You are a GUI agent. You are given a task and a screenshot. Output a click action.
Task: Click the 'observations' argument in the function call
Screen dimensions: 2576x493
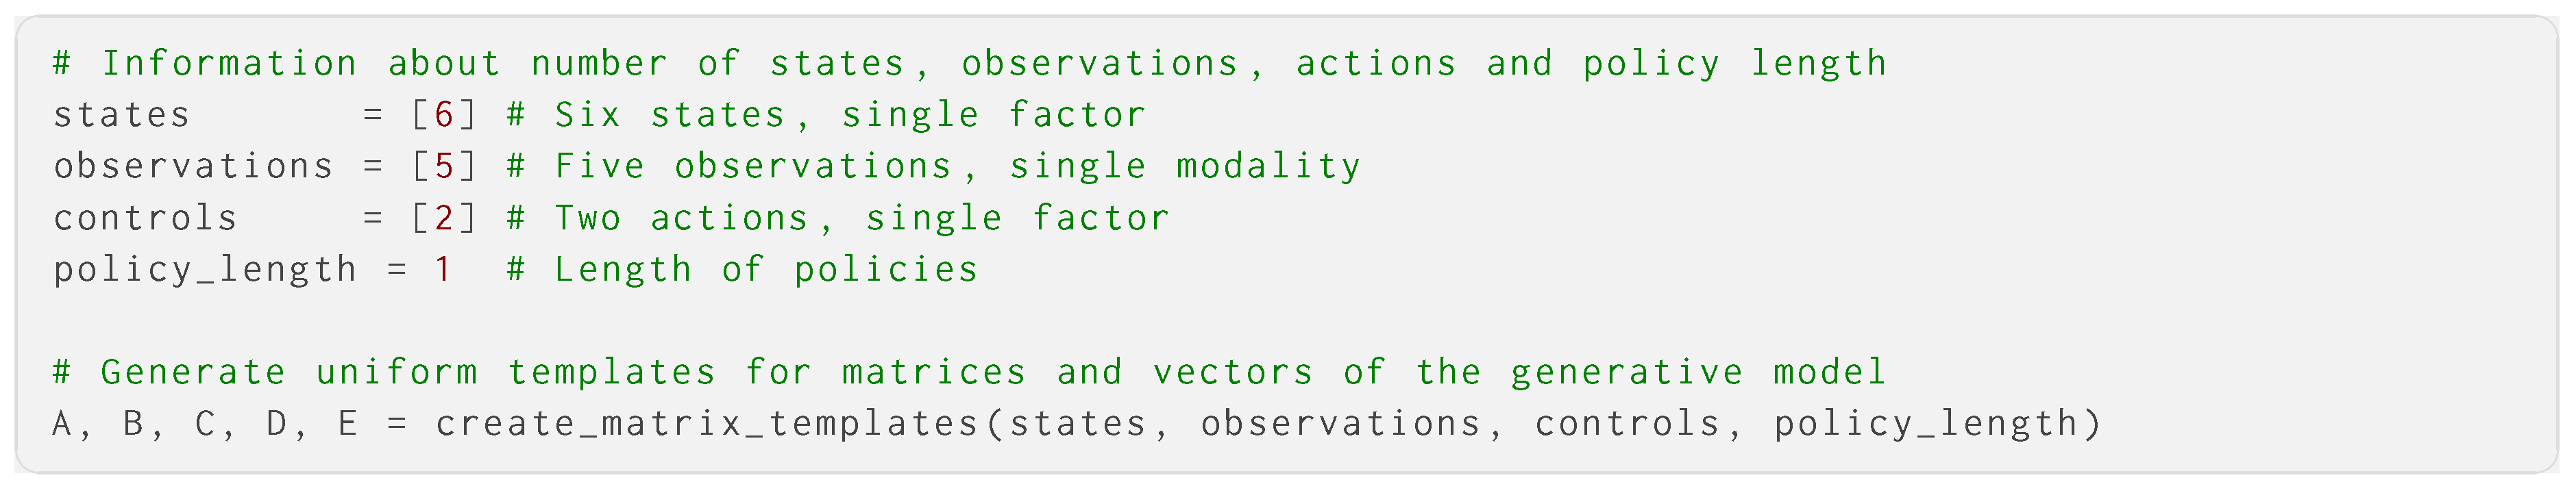tap(1340, 424)
